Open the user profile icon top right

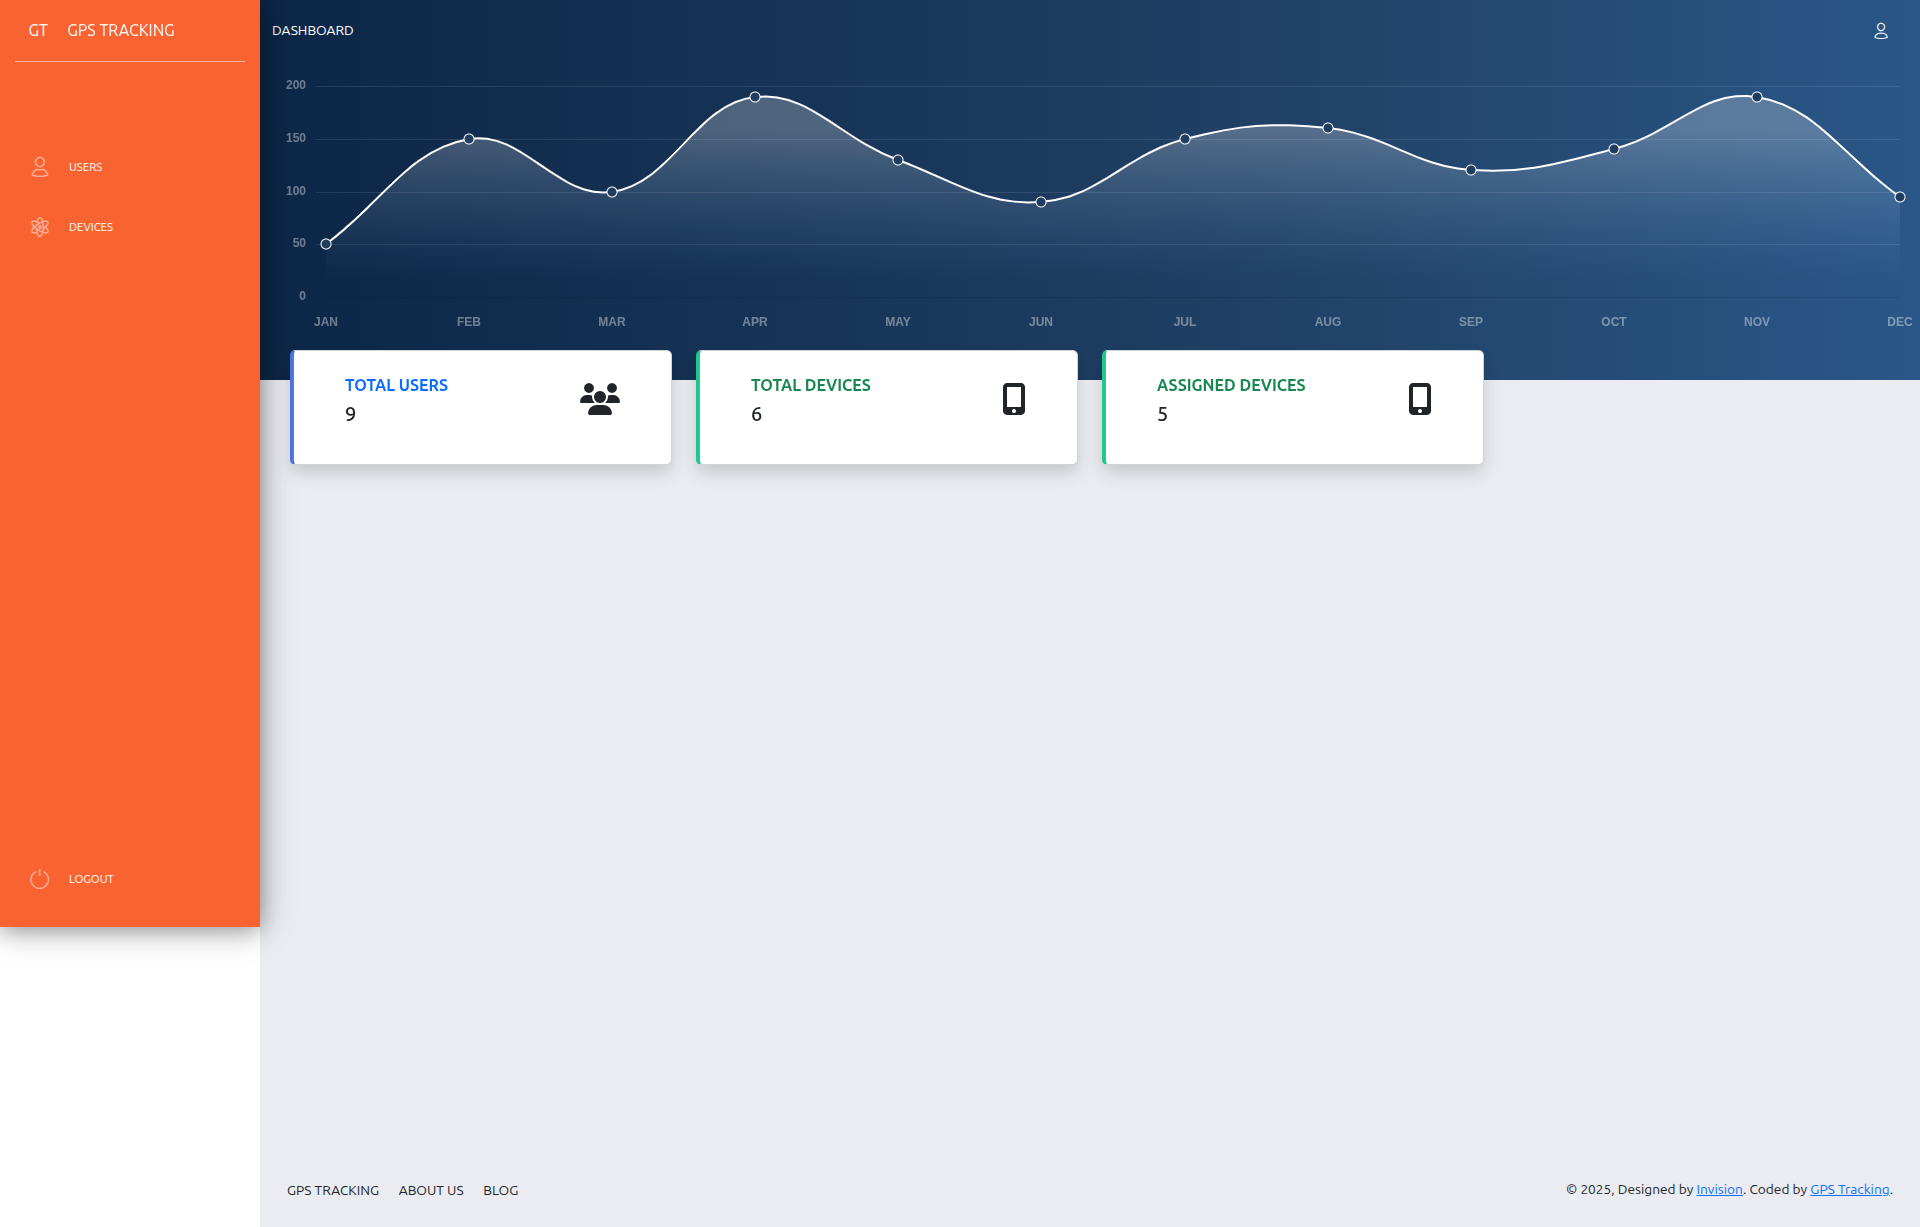tap(1881, 31)
